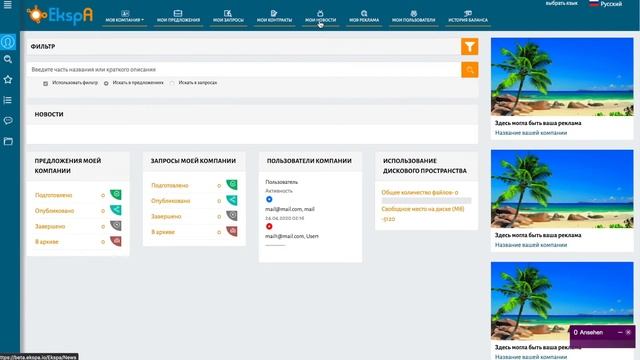Screen dimensions: 640x360
Task: Click red activity indicator above mail@mail.com, User
Action: tap(269, 226)
